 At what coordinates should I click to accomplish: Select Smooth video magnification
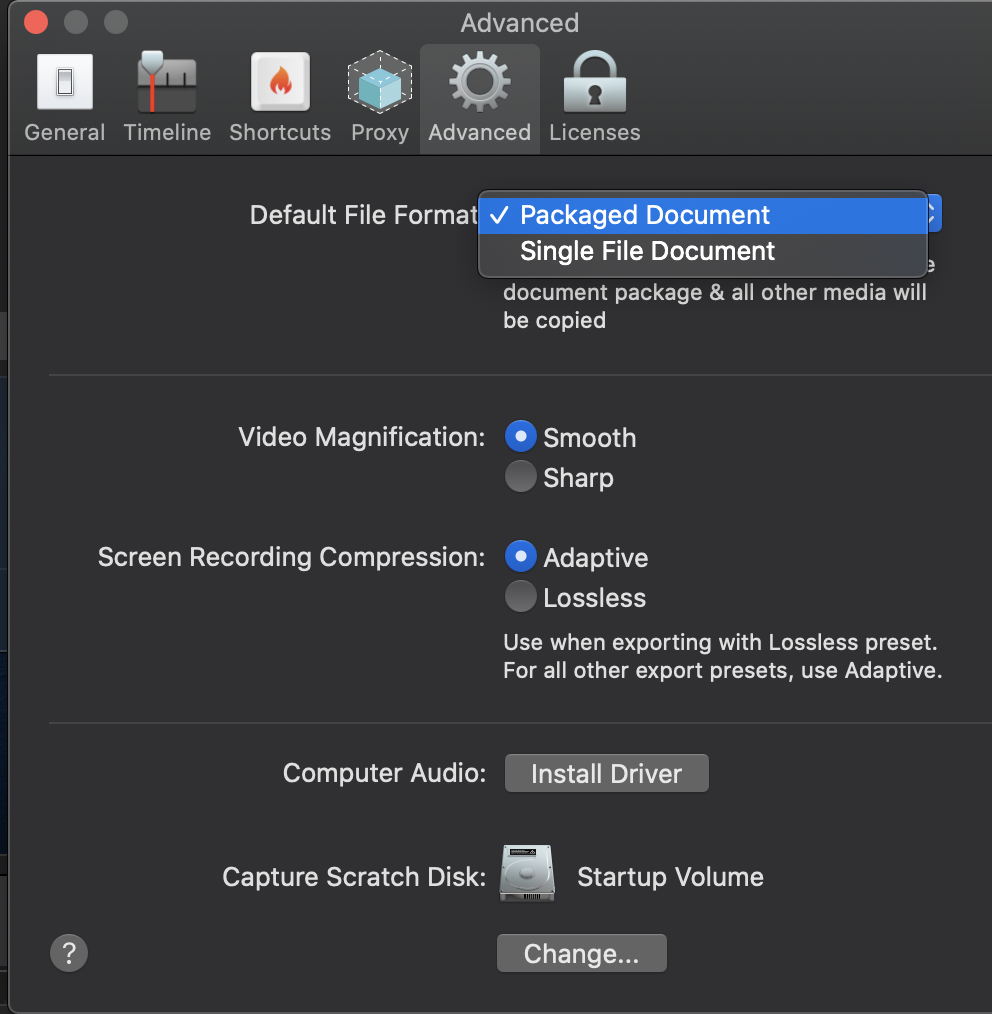click(x=521, y=437)
